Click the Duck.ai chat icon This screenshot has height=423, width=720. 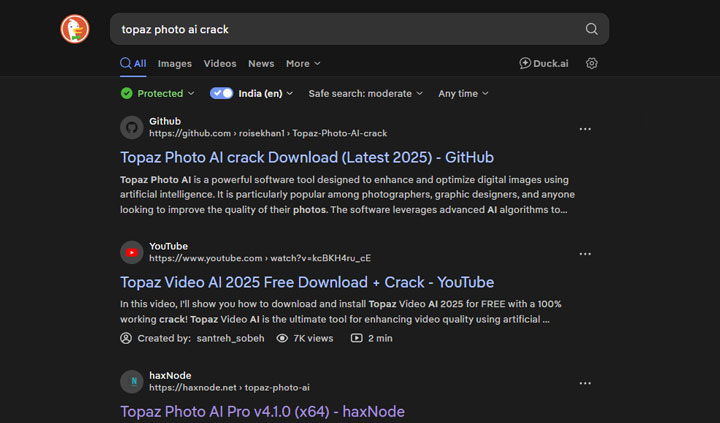(x=525, y=63)
